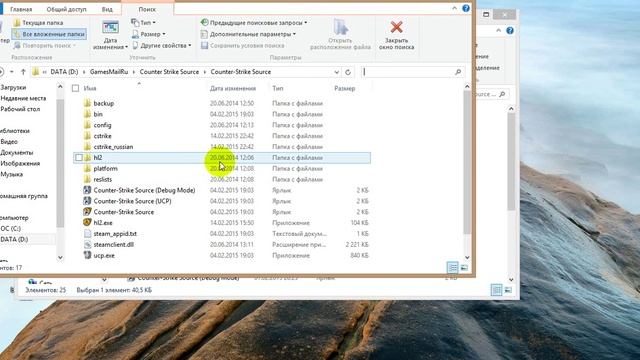Open 'Предыдущие поисковые запросы' dropdown
The height and width of the screenshot is (360, 640).
254,23
